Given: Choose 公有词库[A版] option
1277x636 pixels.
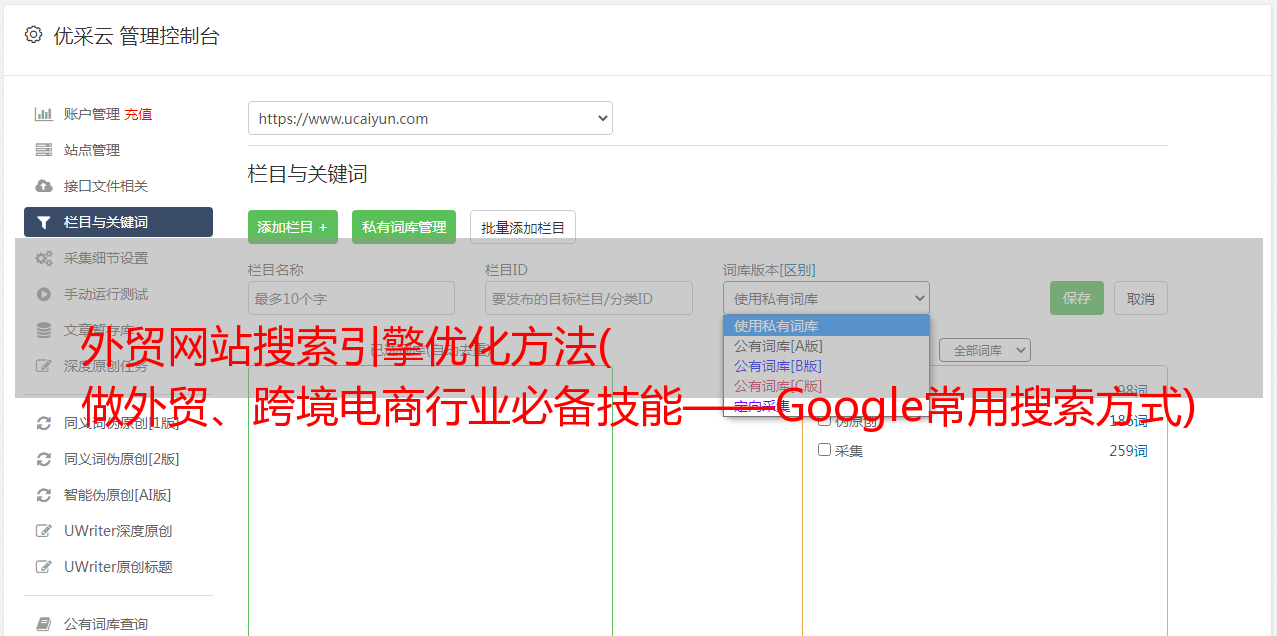Looking at the screenshot, I should pos(826,346).
